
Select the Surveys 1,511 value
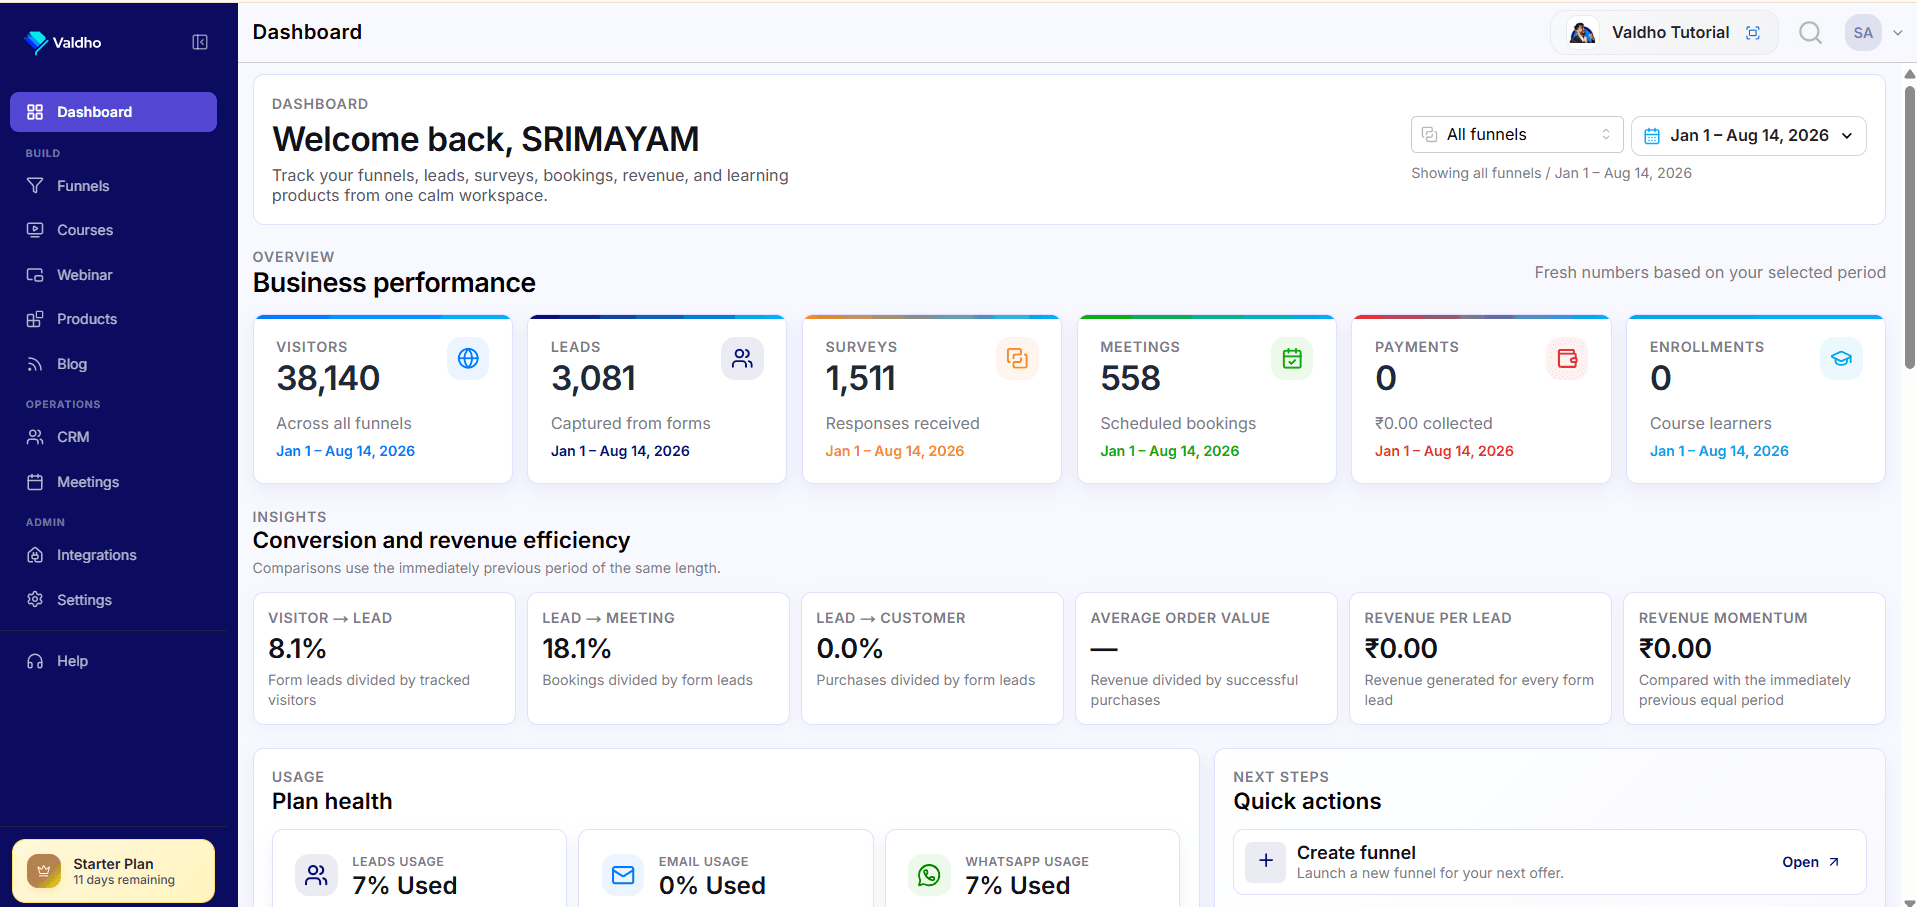click(x=860, y=378)
